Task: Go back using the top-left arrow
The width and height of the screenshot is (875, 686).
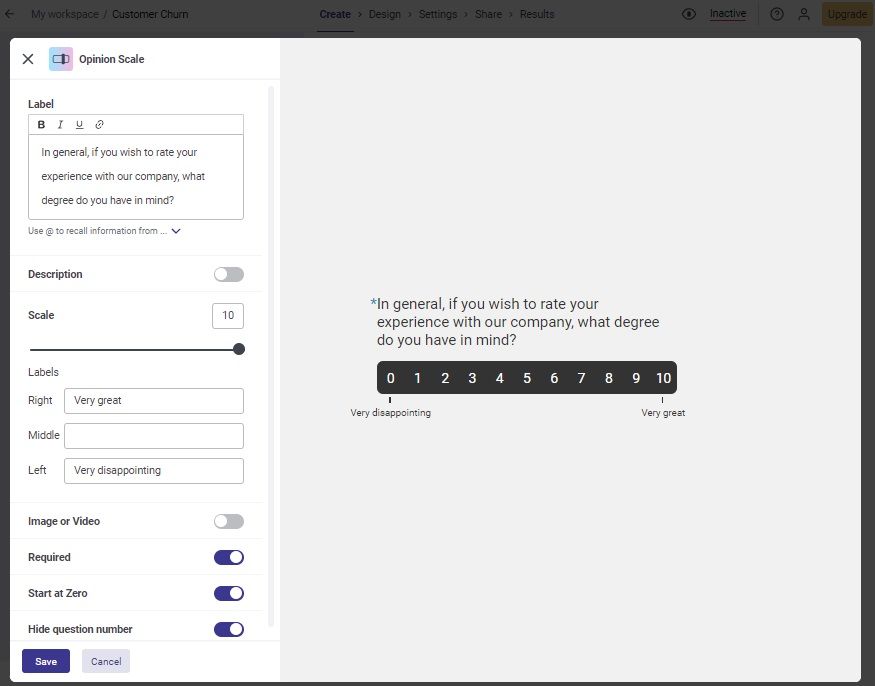Action: [x=9, y=14]
